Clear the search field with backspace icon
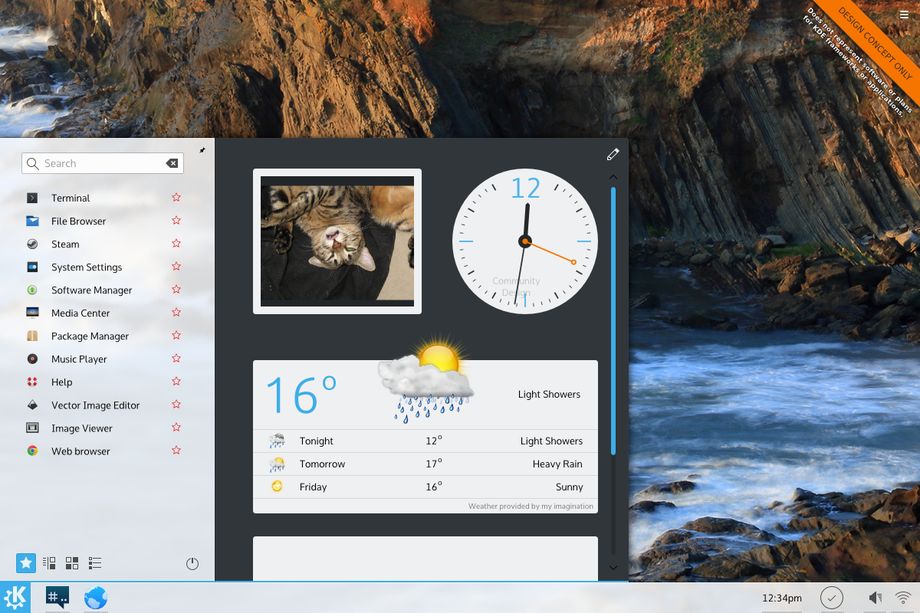 pyautogui.click(x=172, y=163)
